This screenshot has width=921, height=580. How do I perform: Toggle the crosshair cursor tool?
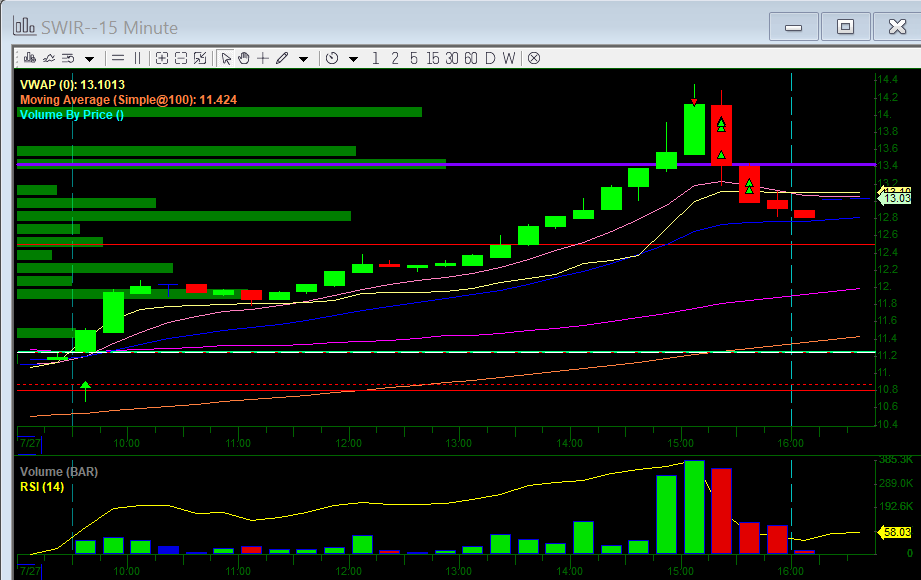(x=263, y=58)
